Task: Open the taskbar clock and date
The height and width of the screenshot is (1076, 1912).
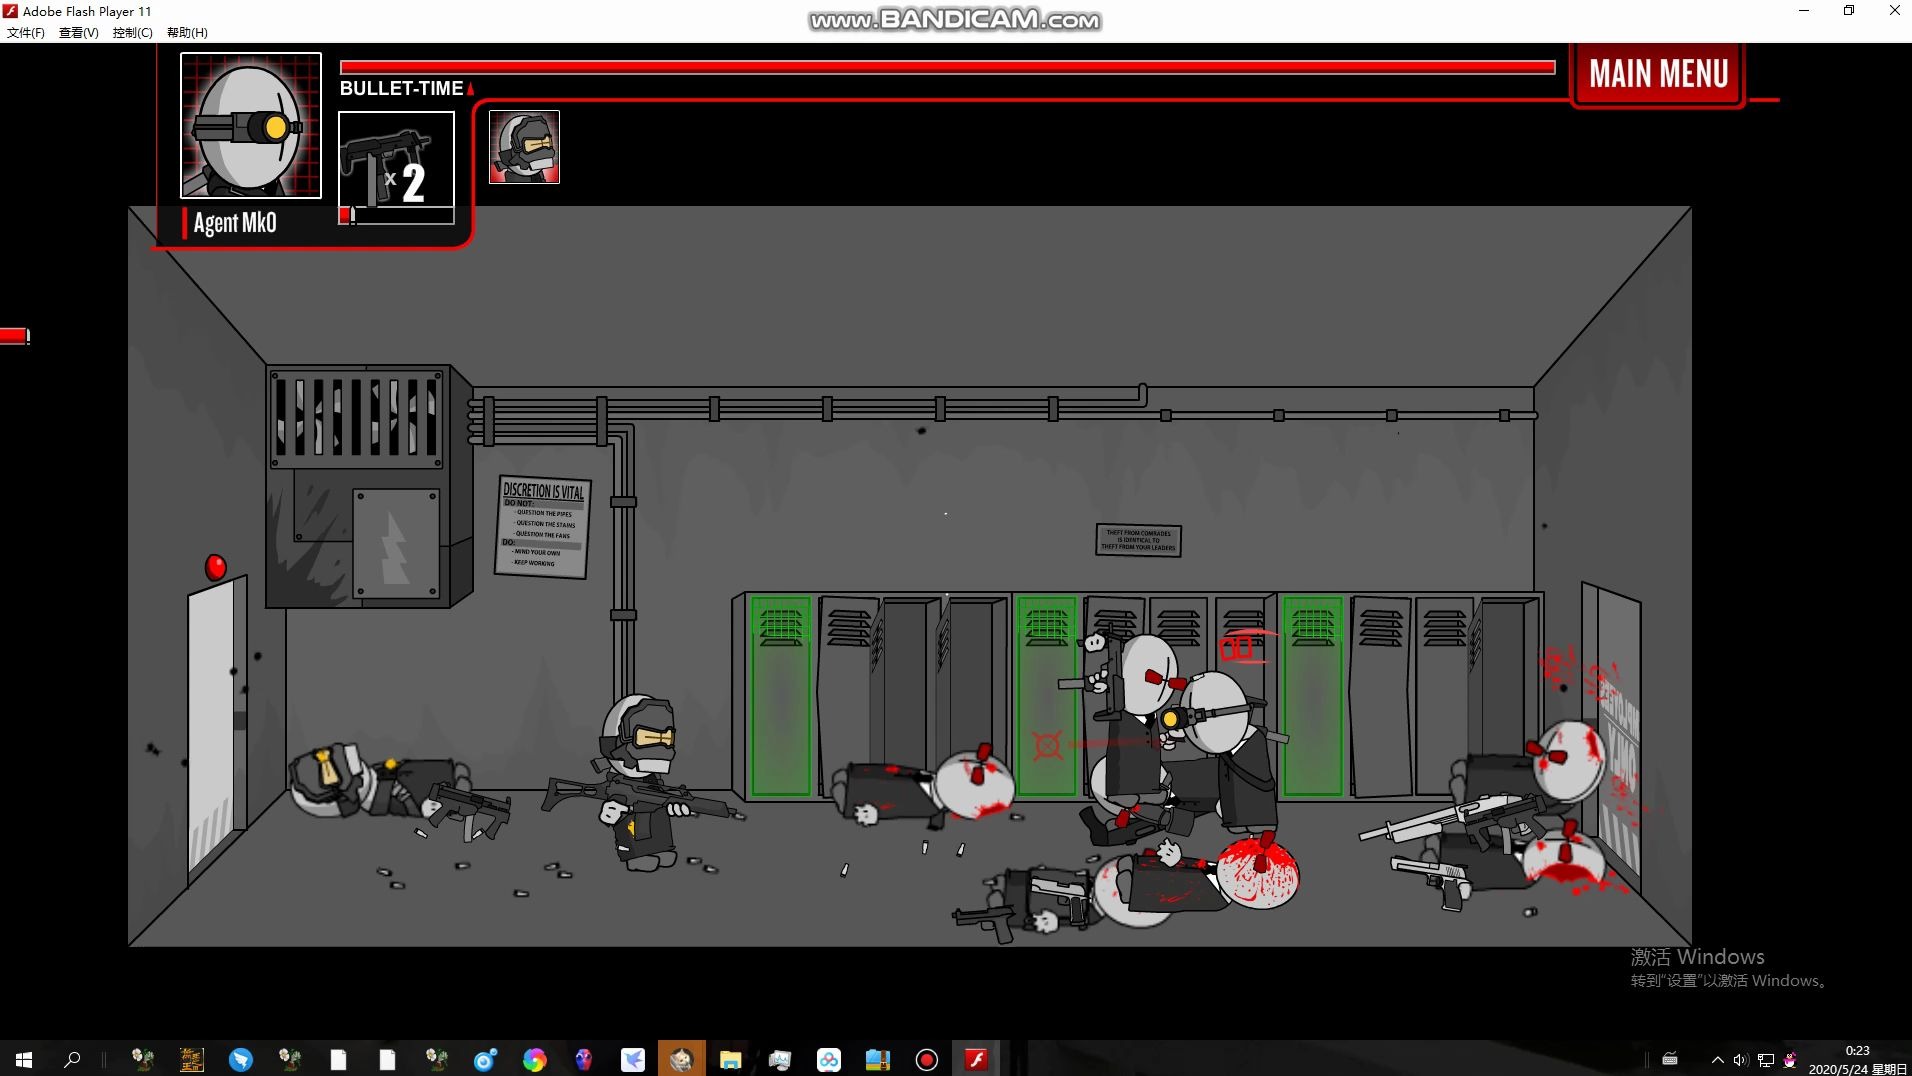Action: (x=1857, y=1059)
